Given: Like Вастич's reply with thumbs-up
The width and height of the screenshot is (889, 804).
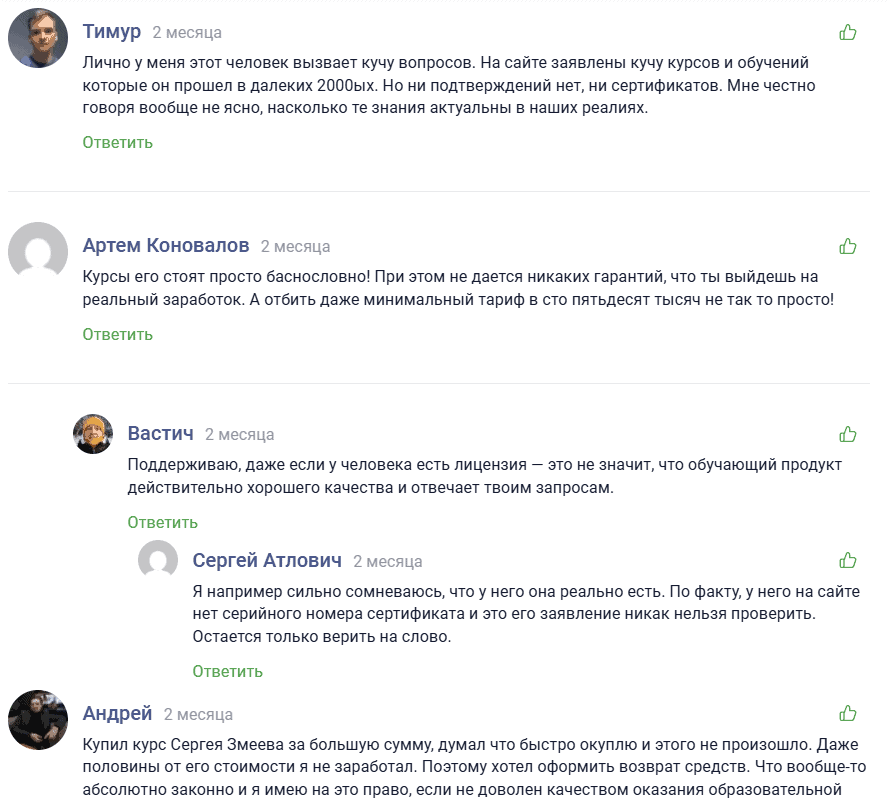Looking at the screenshot, I should coord(848,434).
